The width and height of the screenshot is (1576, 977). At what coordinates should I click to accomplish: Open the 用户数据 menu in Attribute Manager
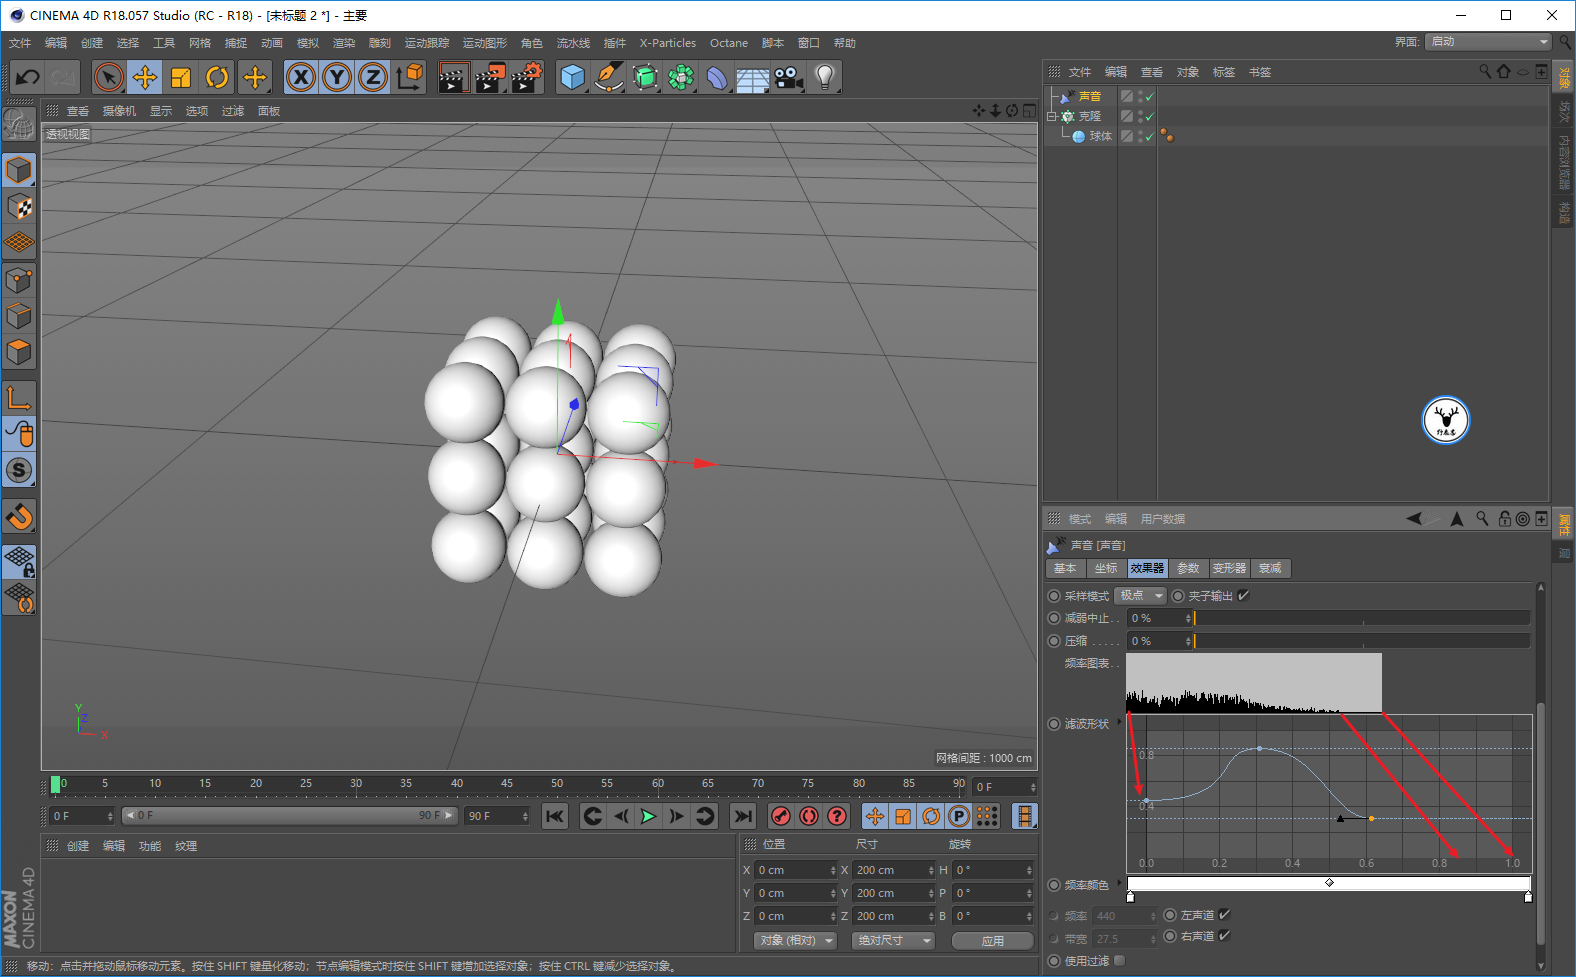(x=1163, y=519)
